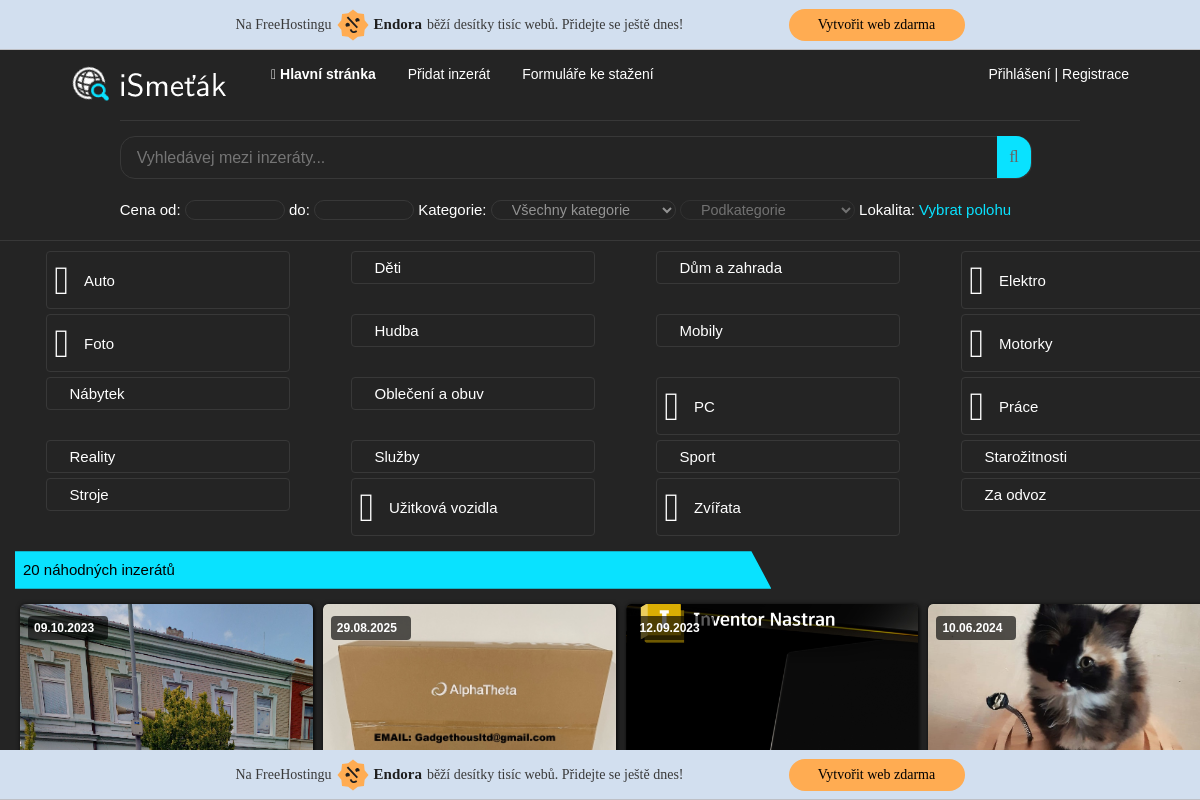This screenshot has width=1200, height=800.
Task: Click the Endora logo in top banner
Action: point(353,24)
